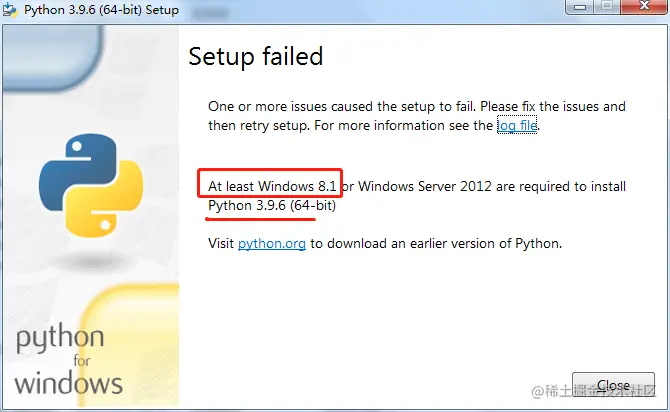Click the disabled maximize button
Viewport: 670px width, 412px height.
coord(607,6)
